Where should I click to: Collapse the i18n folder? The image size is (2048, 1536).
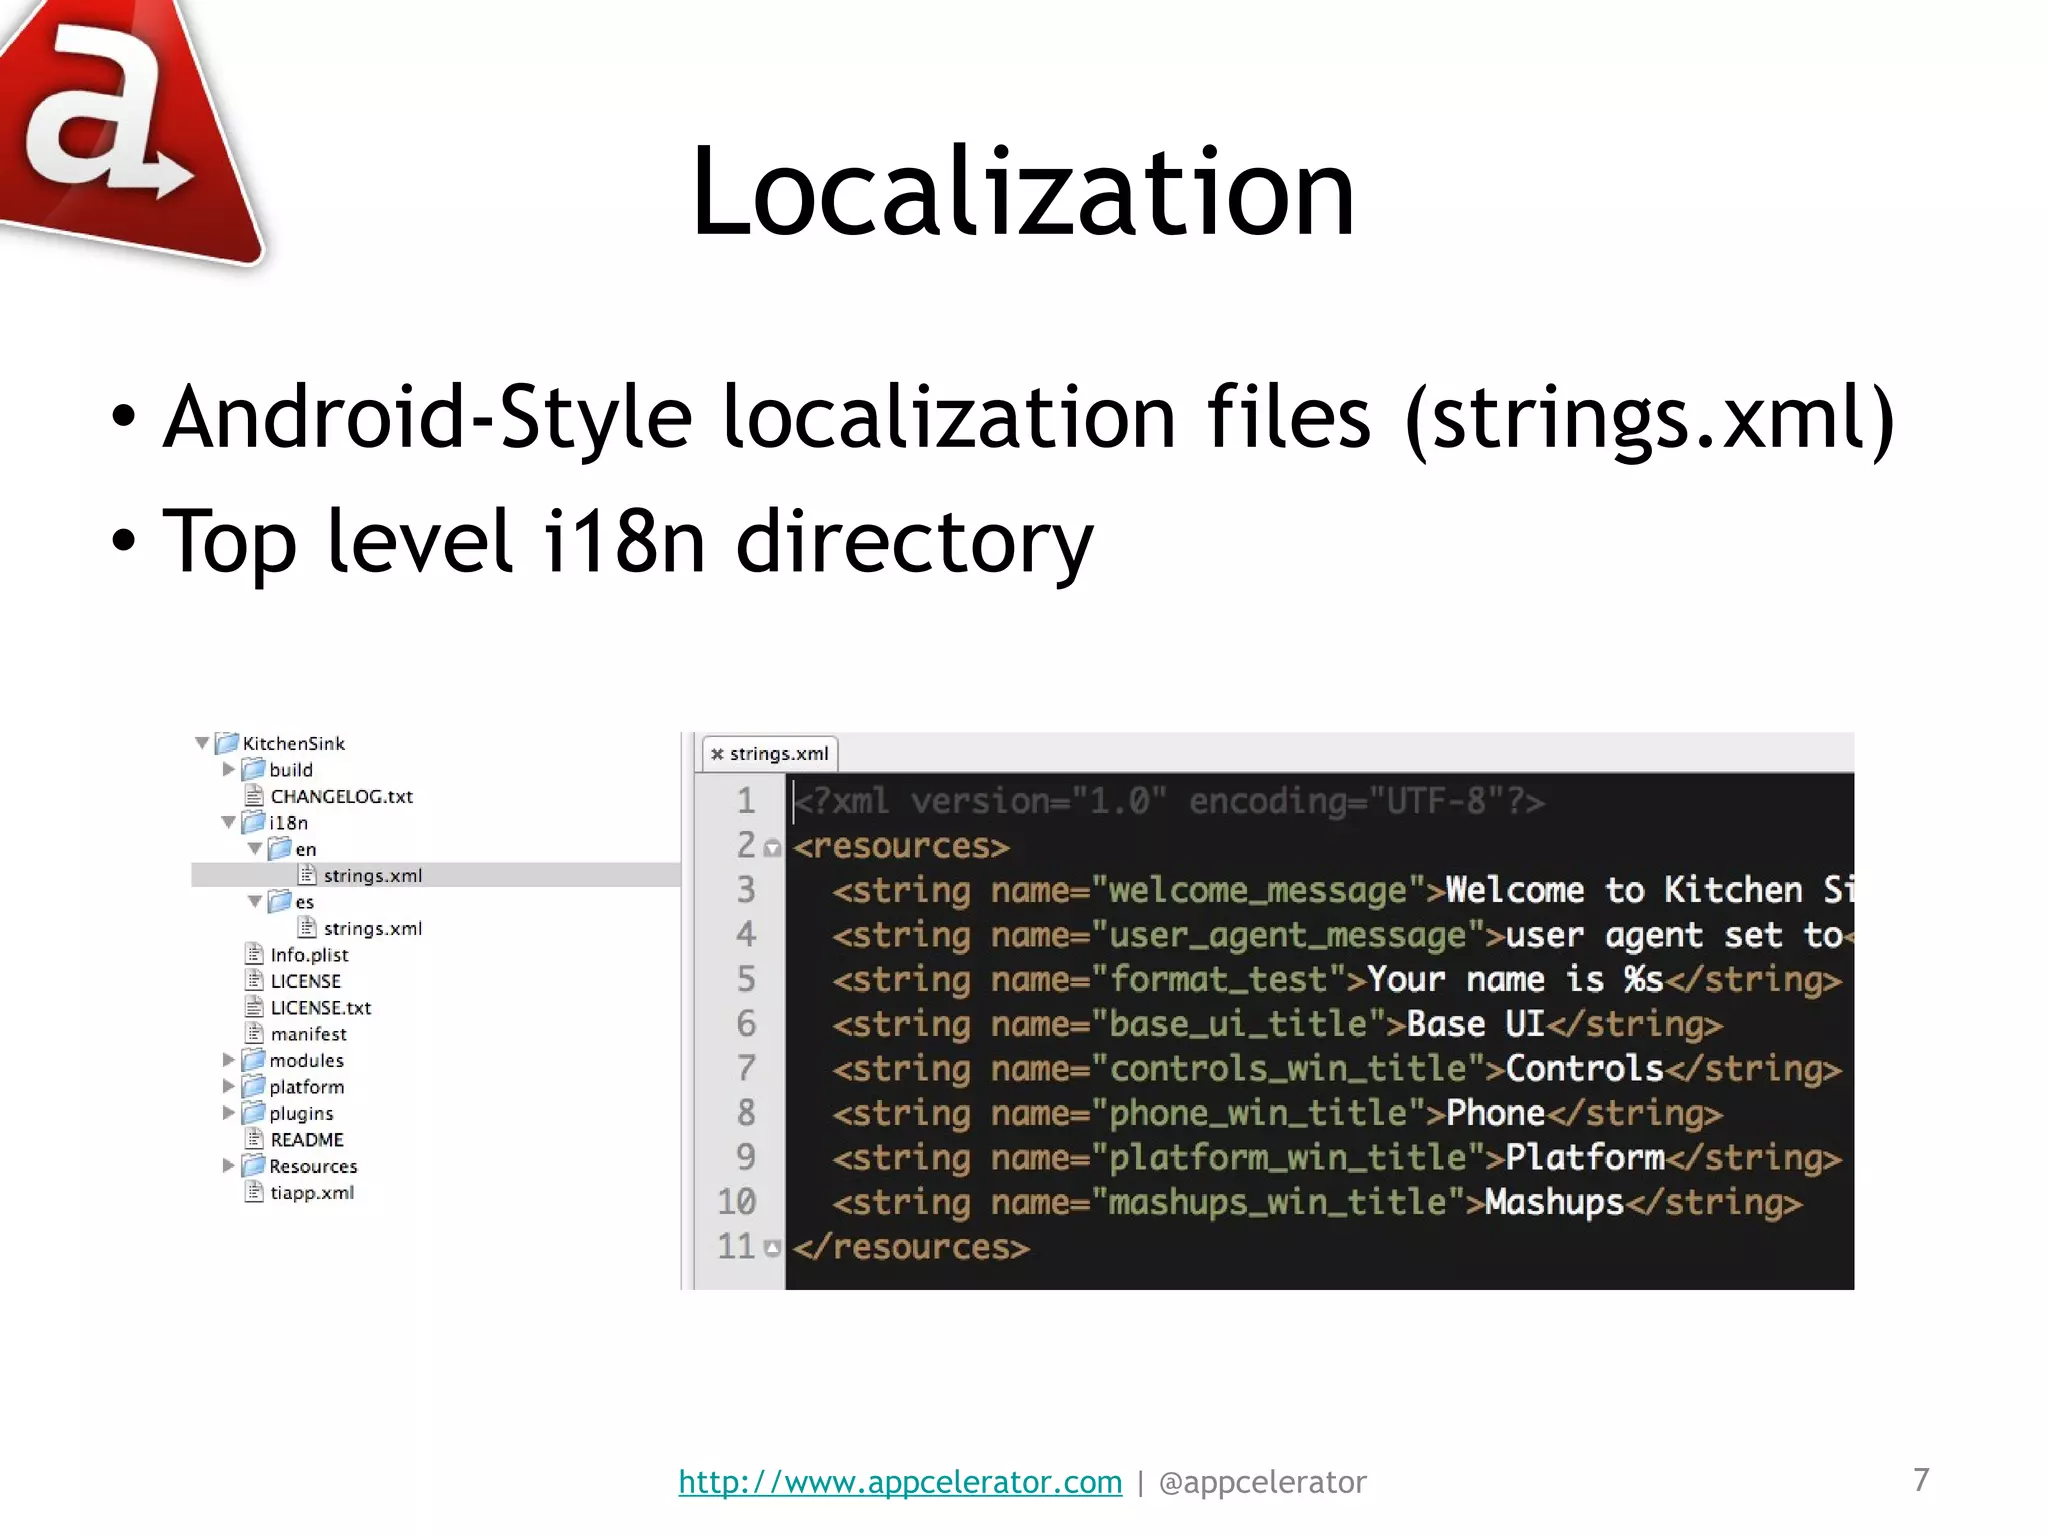[x=228, y=822]
